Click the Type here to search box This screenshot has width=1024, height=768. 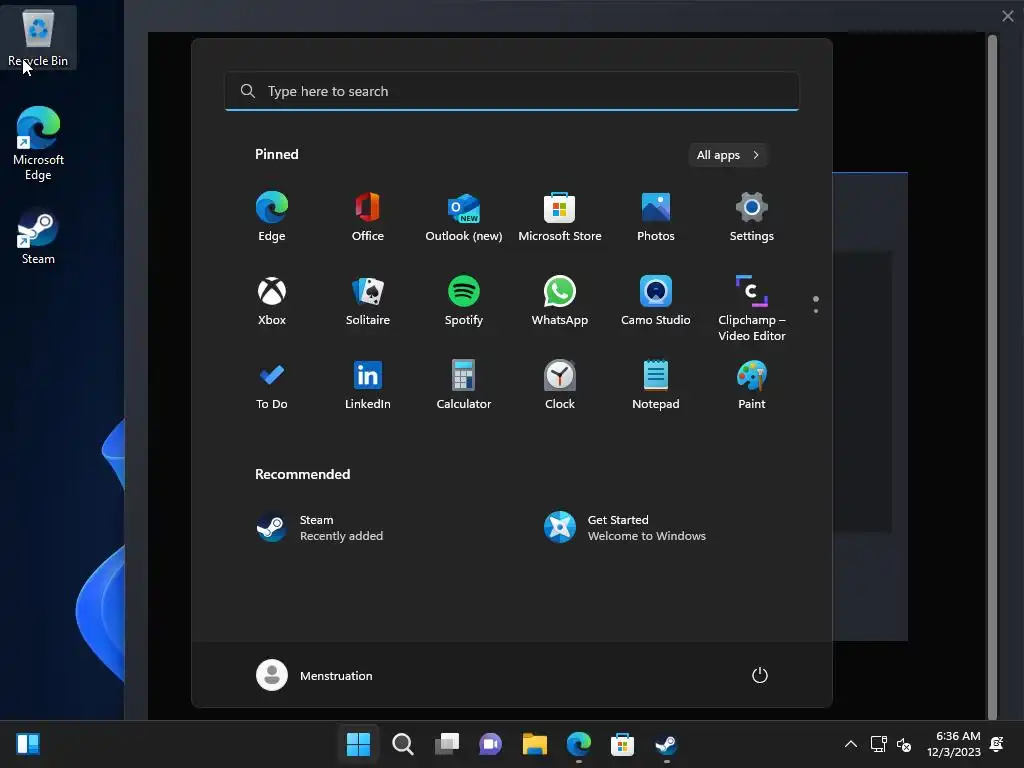(512, 91)
